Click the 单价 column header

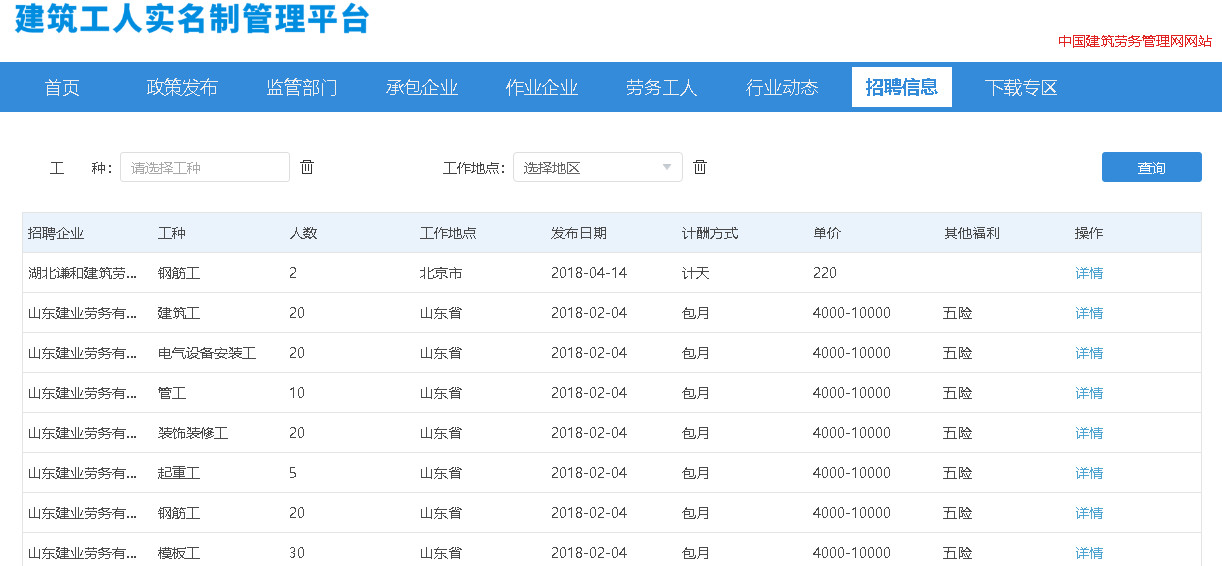[827, 233]
